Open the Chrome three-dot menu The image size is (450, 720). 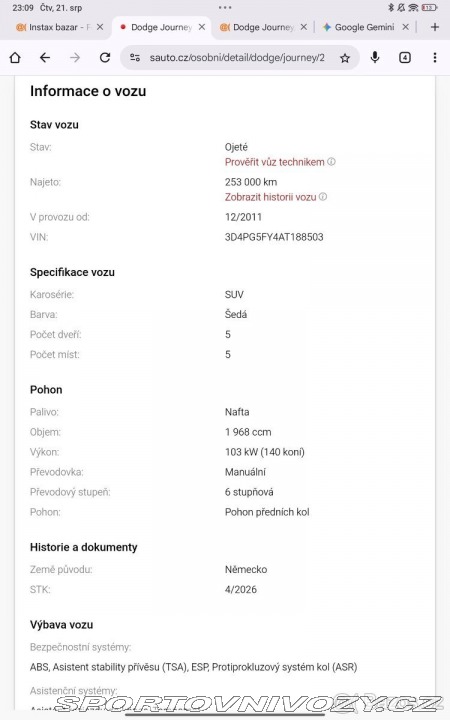[x=434, y=57]
